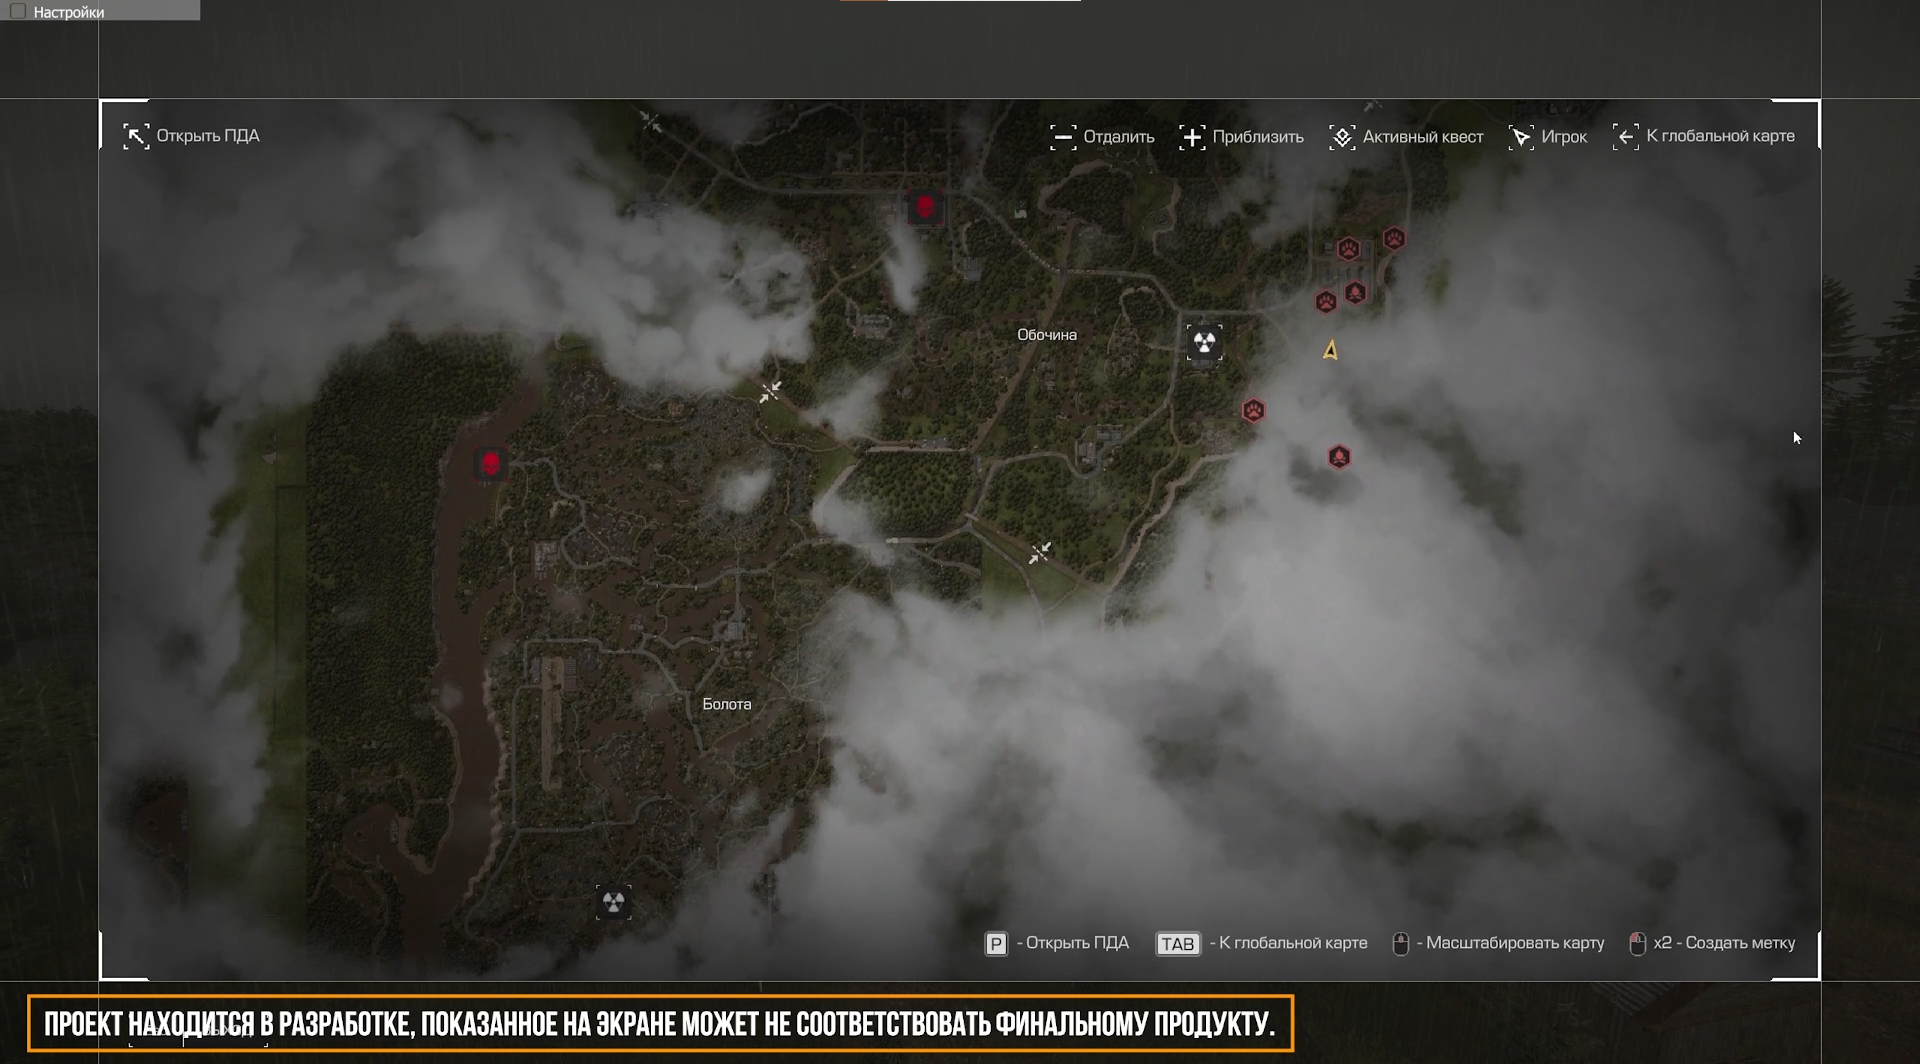Screen dimensions: 1920x1064
Task: Jump to Активный квест label
Action: coord(1423,137)
